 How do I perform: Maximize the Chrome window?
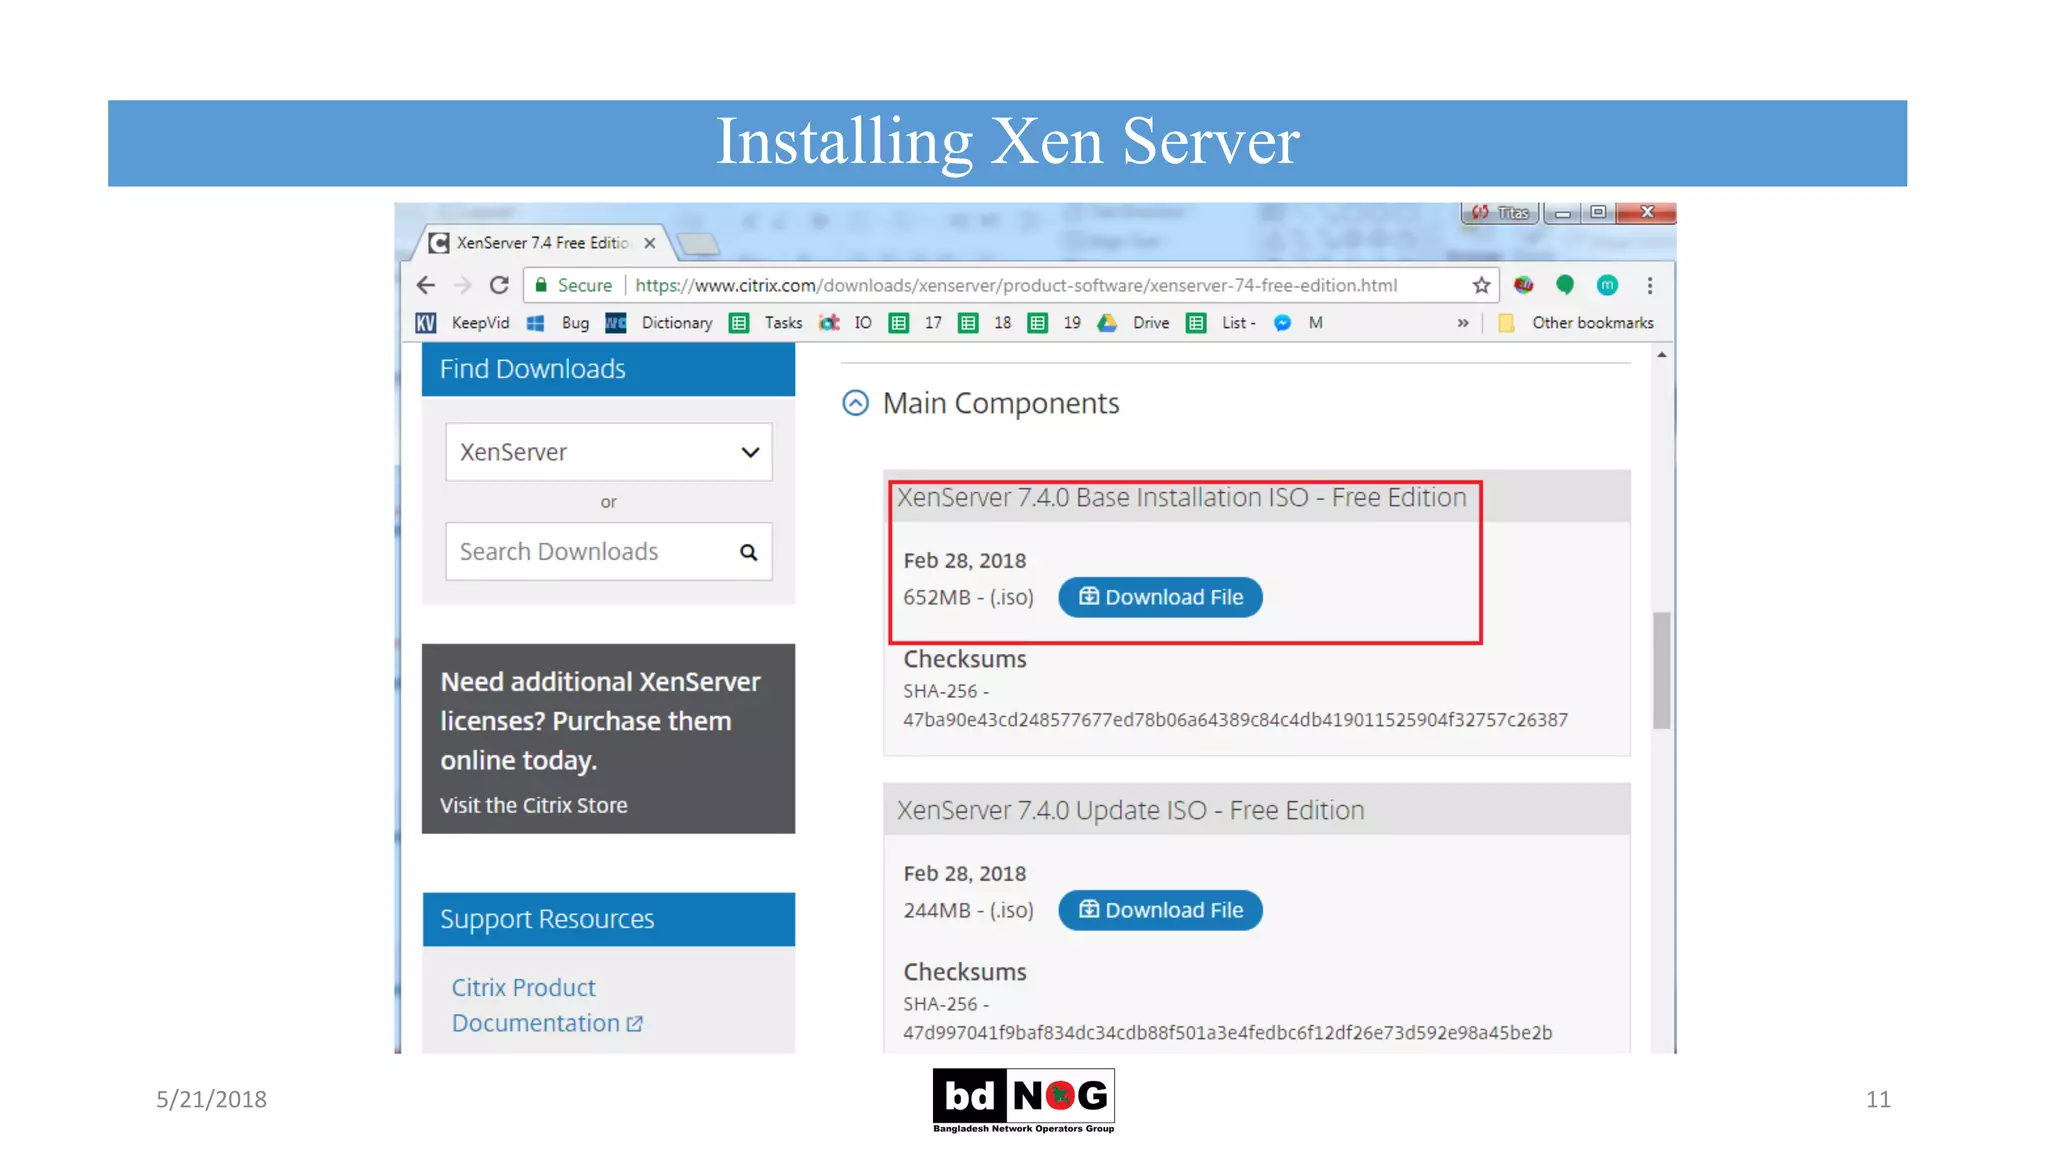pos(1598,212)
